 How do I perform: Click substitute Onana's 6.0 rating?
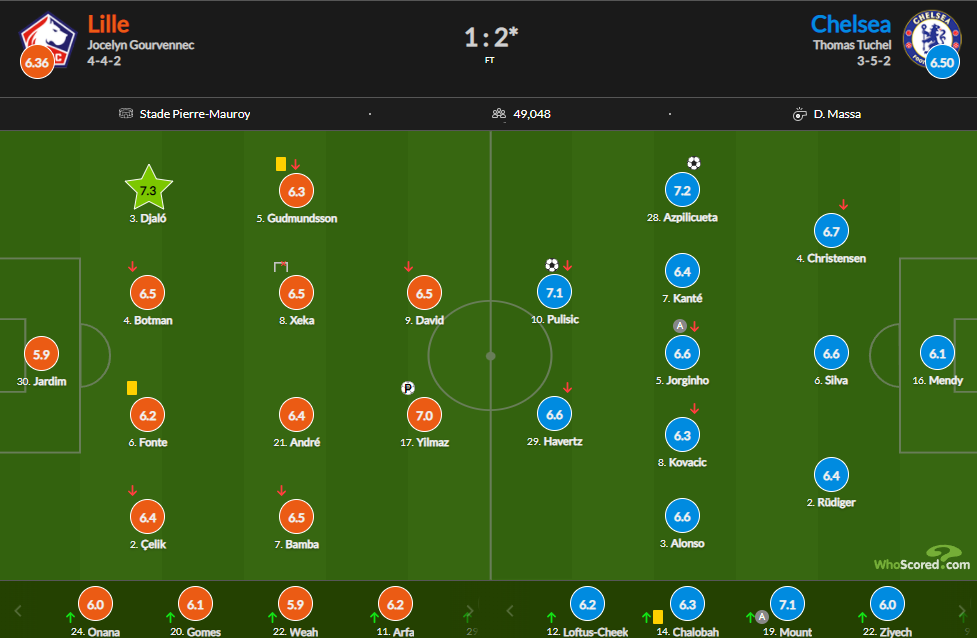pos(95,604)
